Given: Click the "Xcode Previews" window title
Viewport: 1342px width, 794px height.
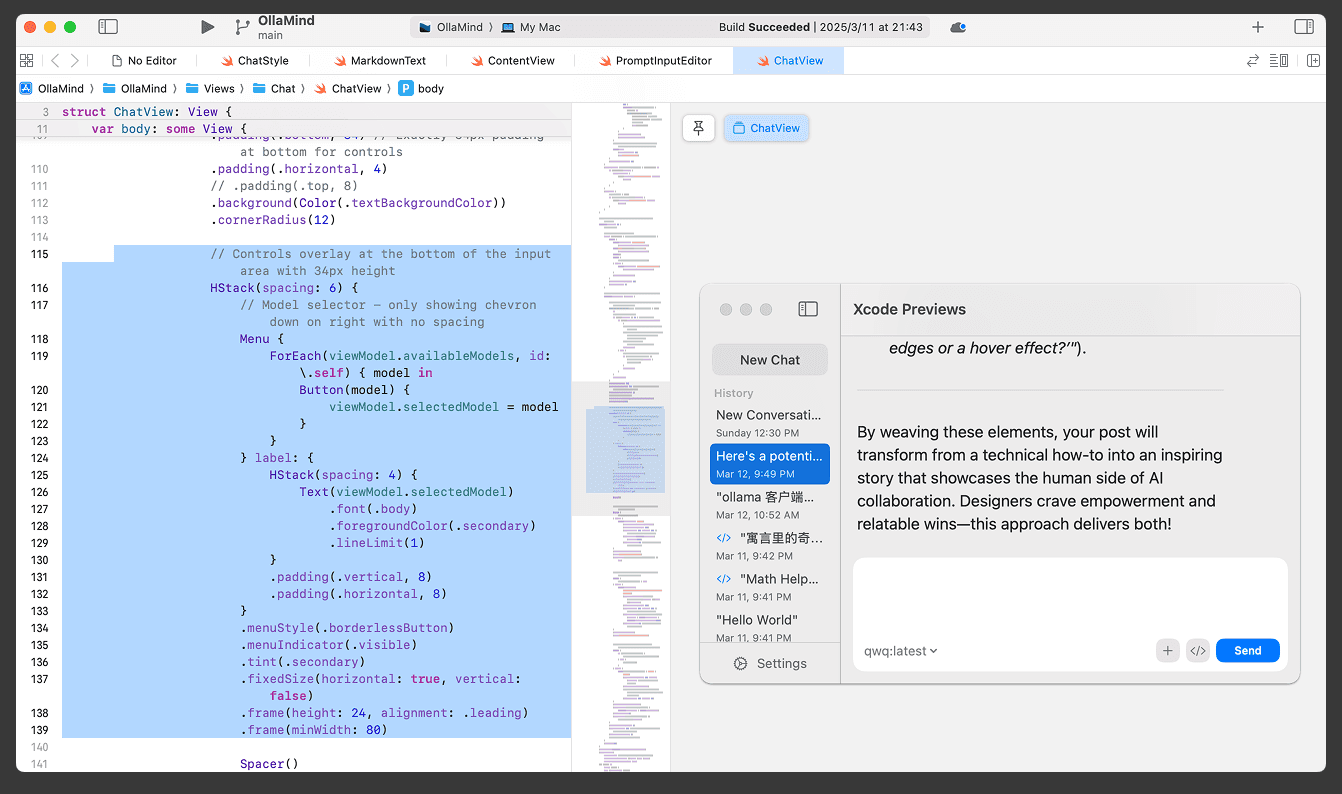Looking at the screenshot, I should pos(909,309).
